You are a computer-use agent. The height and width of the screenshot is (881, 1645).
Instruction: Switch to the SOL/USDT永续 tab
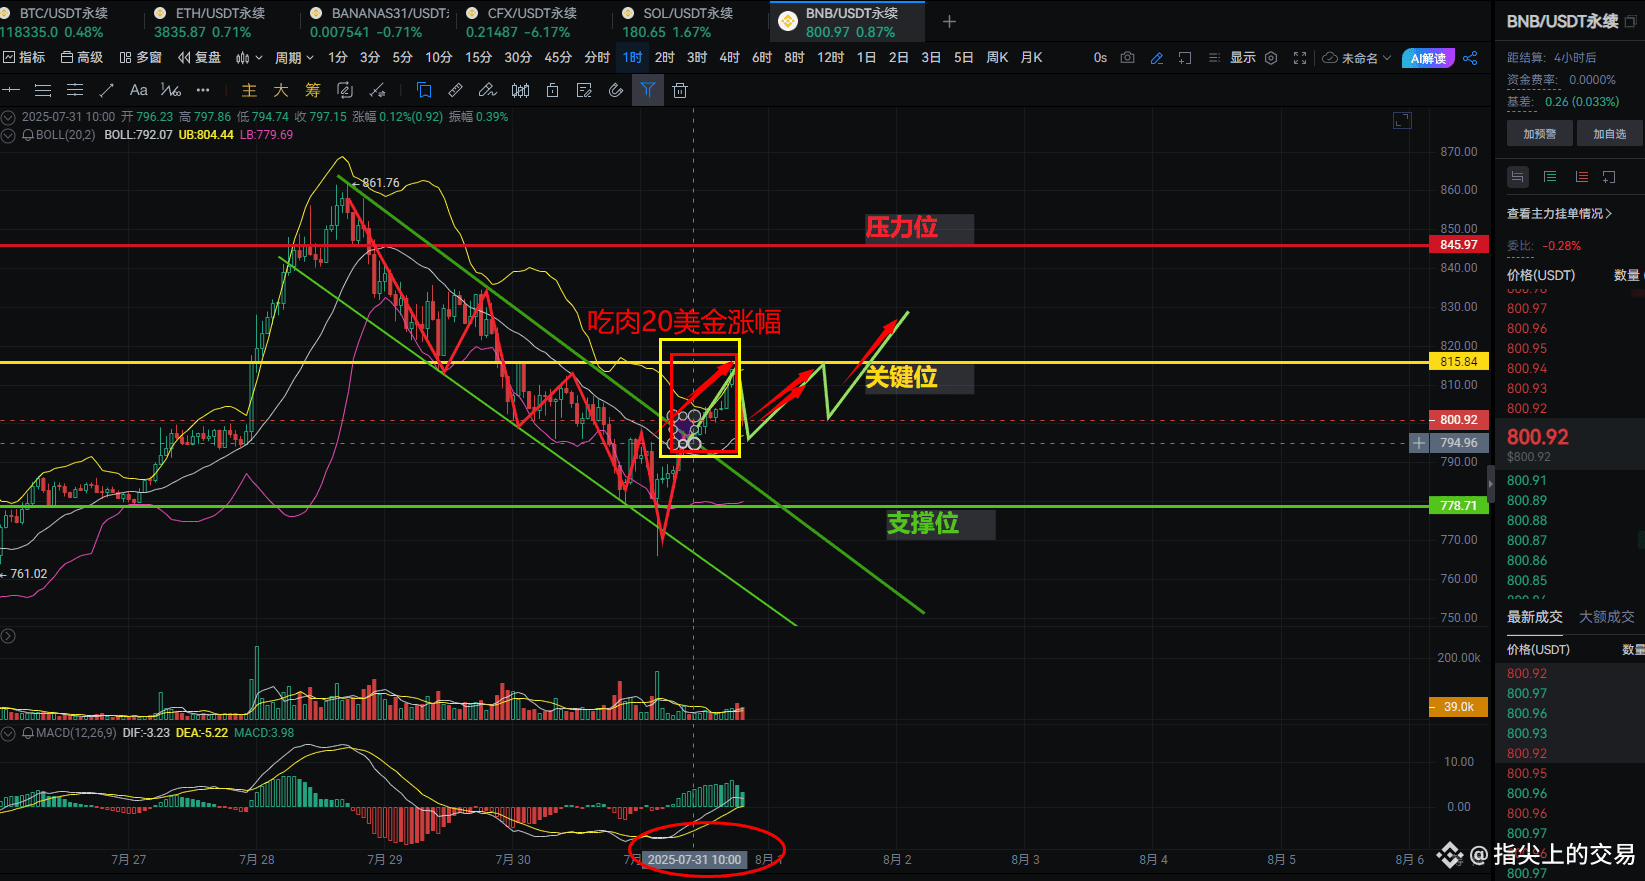coord(688,22)
